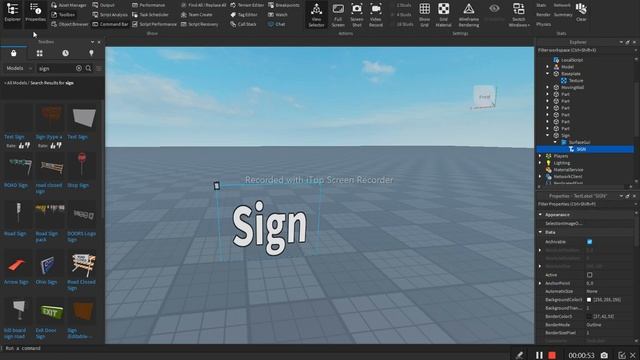This screenshot has width=640, height=360.
Task: Toggle the Performance panel
Action: click(x=148, y=5)
